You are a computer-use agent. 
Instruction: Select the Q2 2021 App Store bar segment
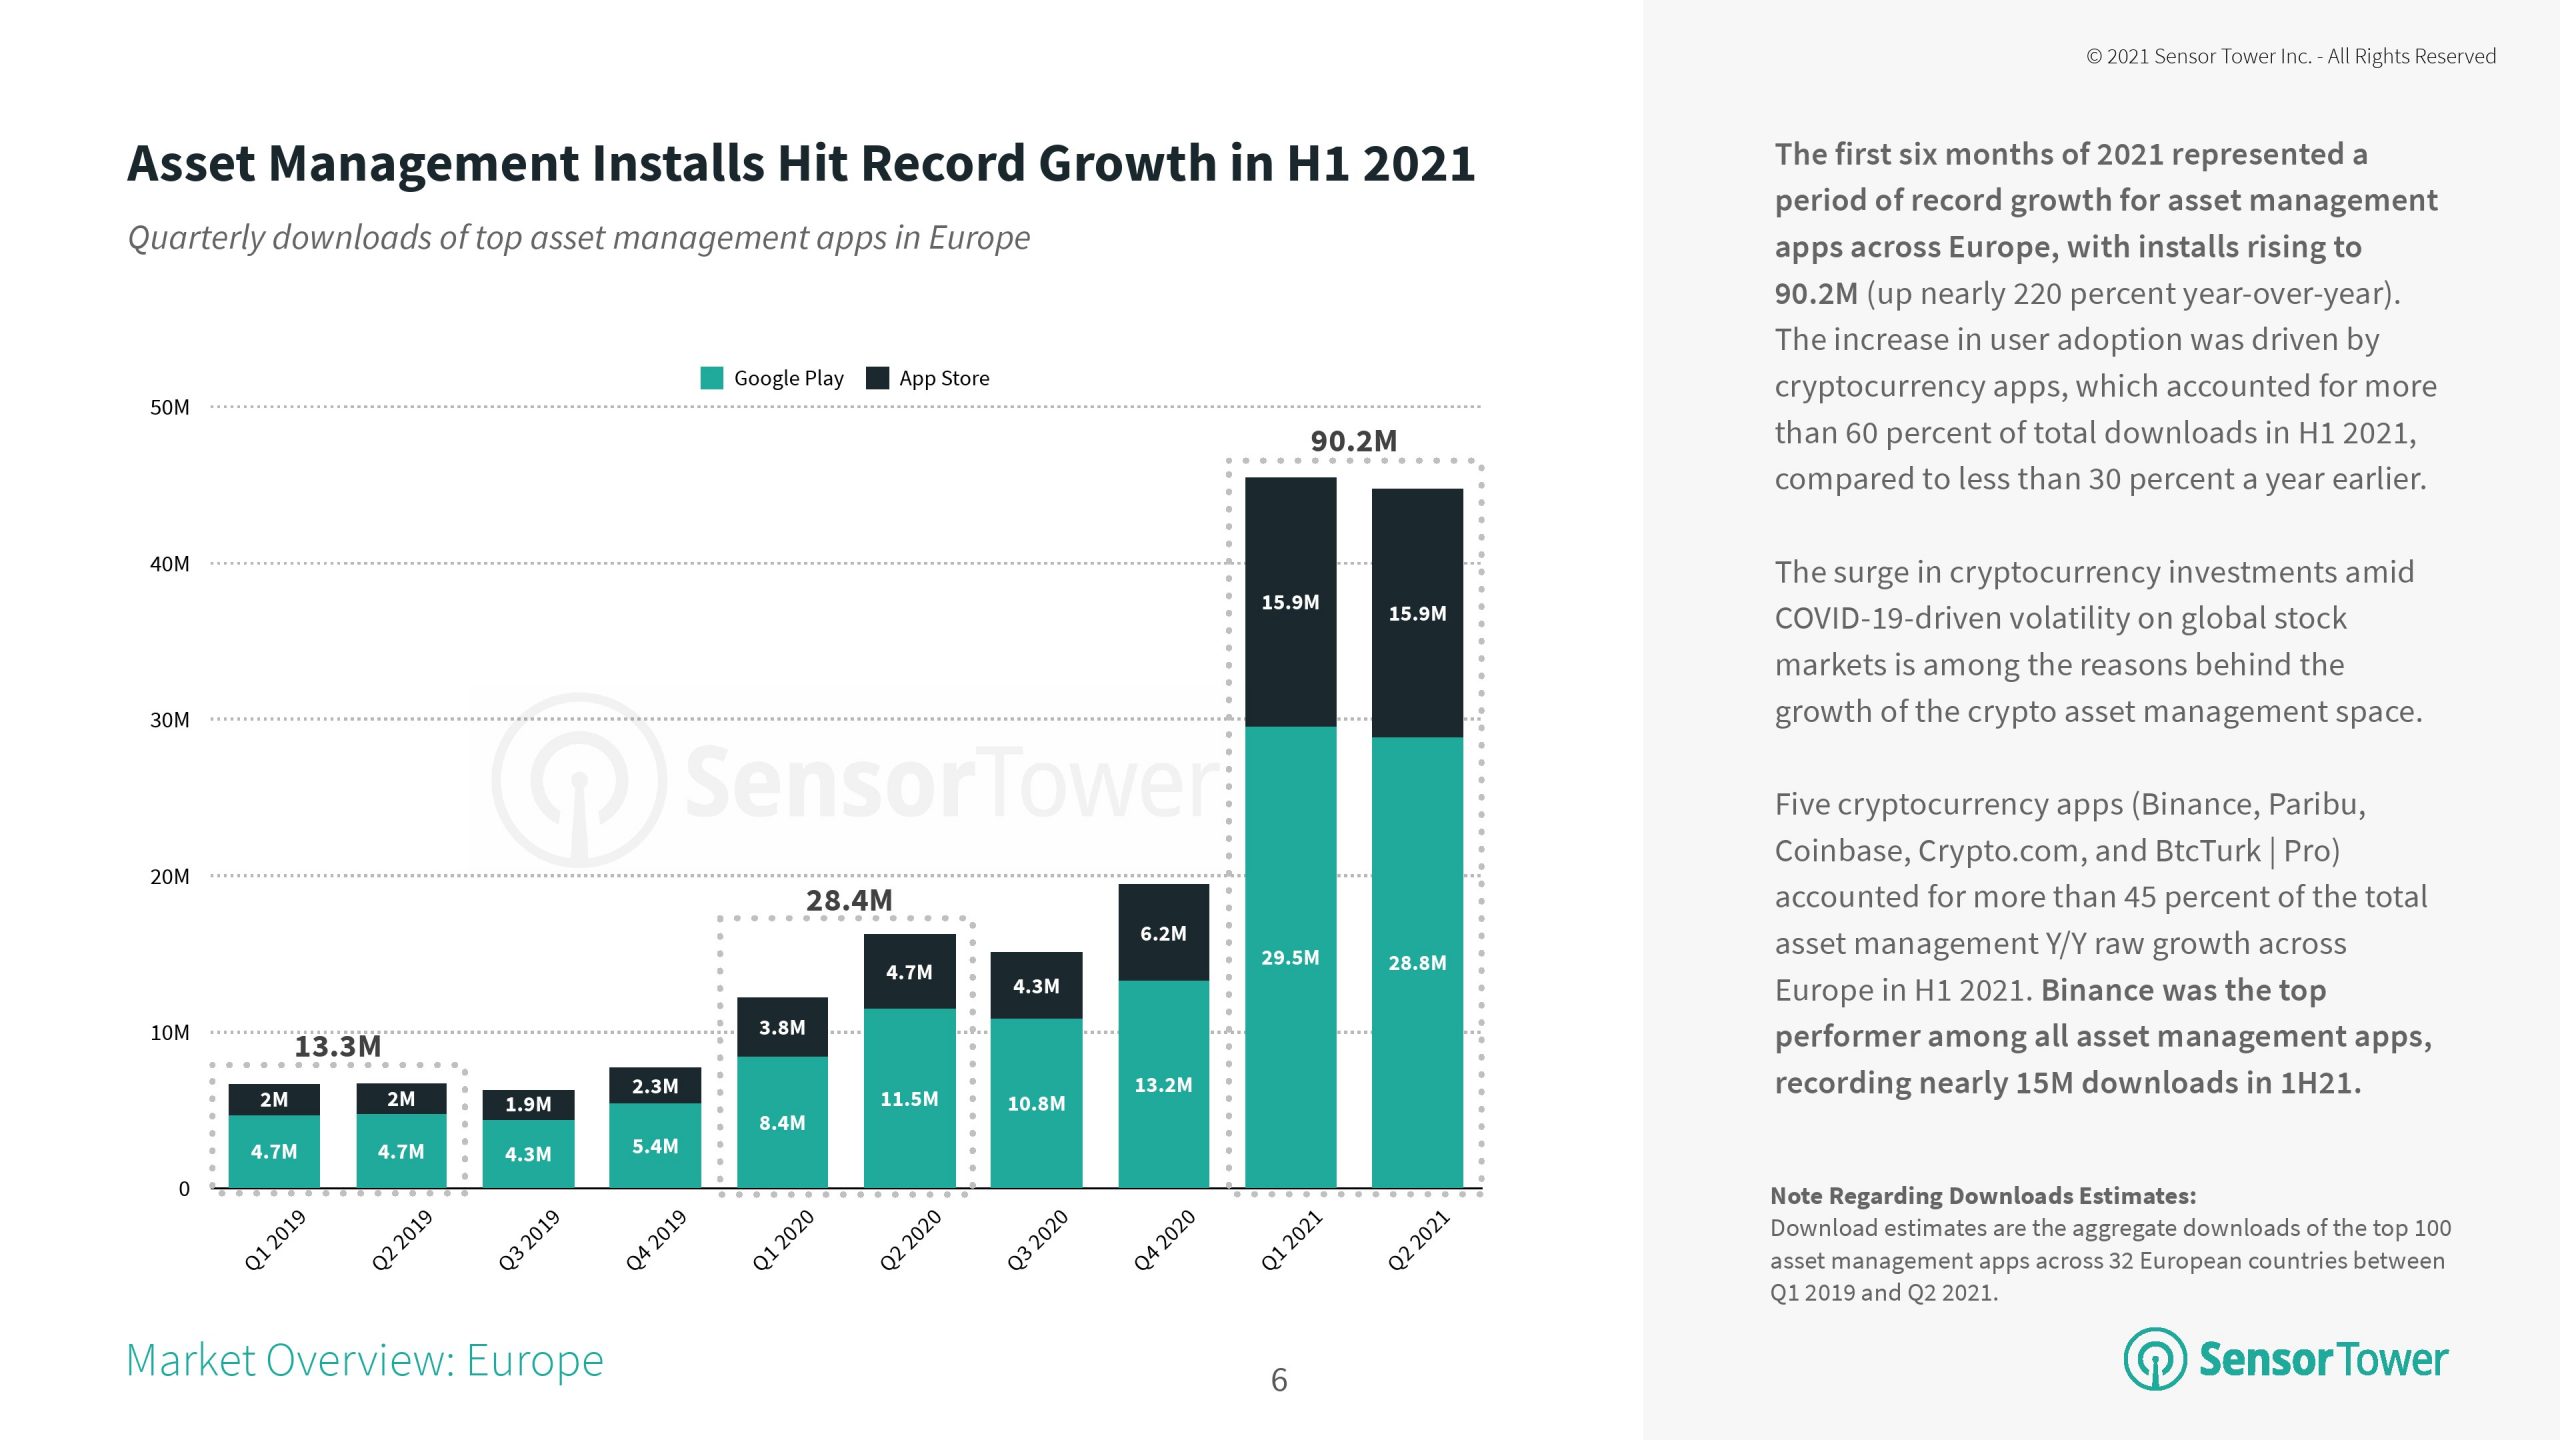tap(1417, 613)
